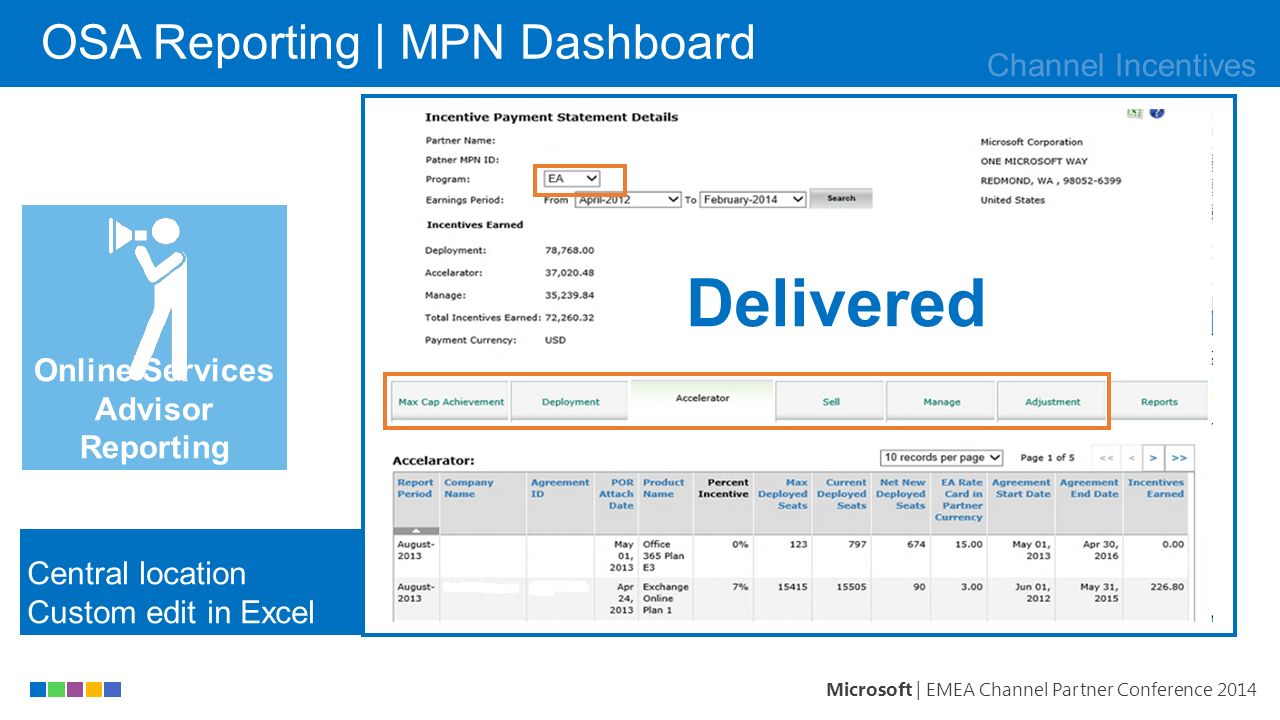This screenshot has height=720, width=1280.
Task: Open the Manage tab
Action: point(941,402)
